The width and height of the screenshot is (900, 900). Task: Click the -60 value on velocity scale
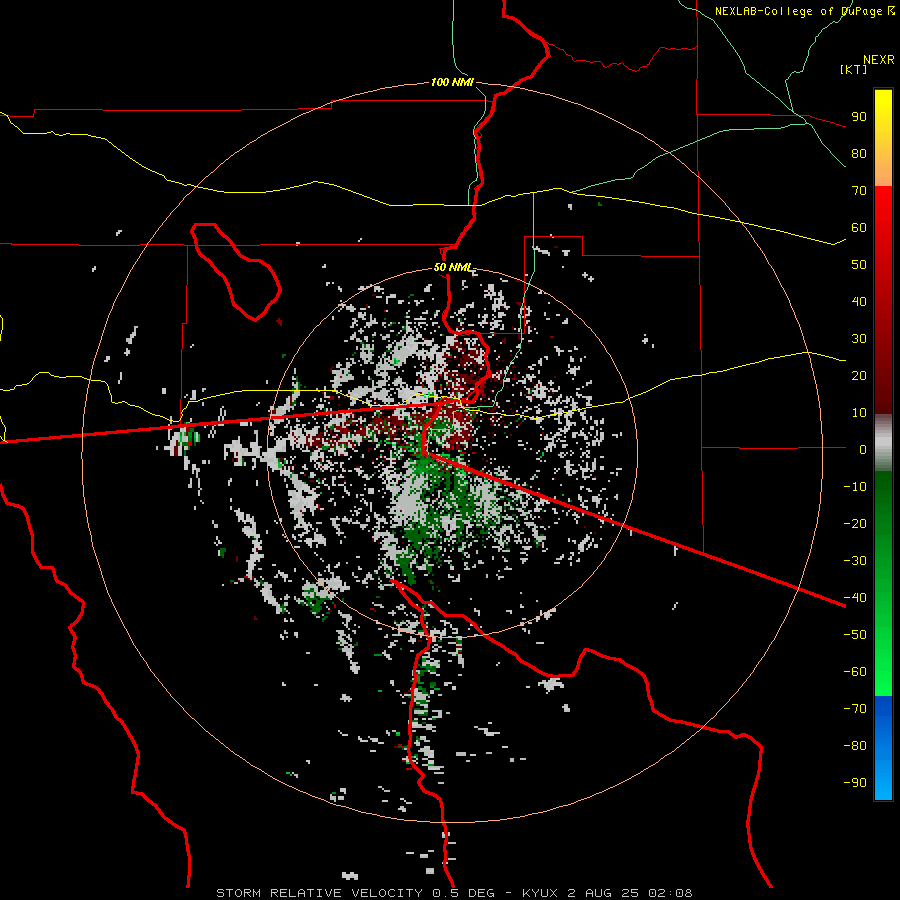(x=855, y=672)
